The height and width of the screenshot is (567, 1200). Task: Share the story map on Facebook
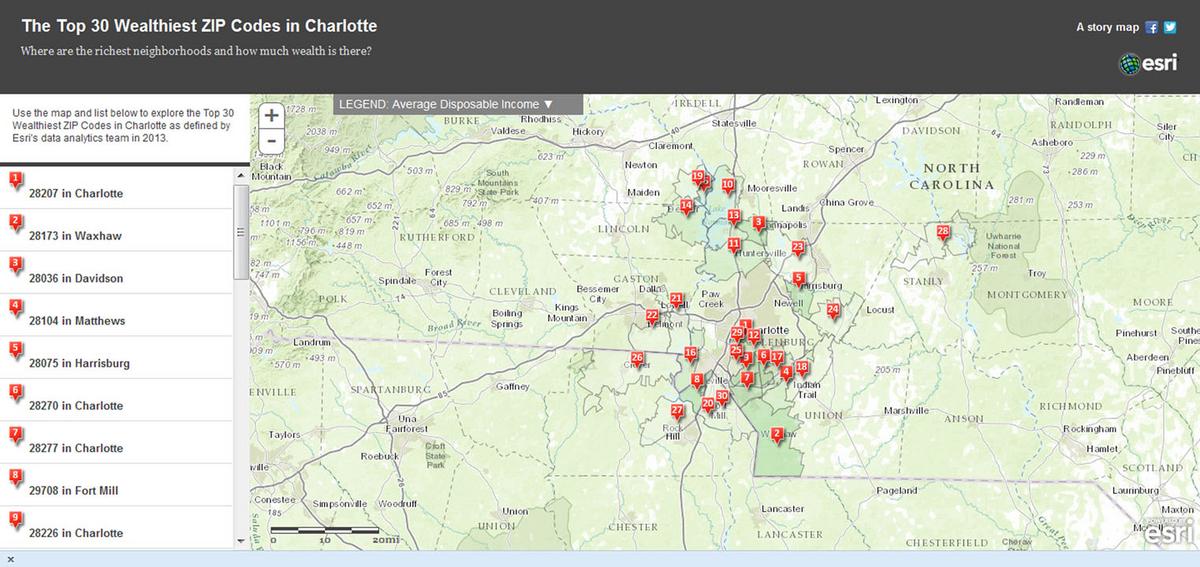(1152, 27)
